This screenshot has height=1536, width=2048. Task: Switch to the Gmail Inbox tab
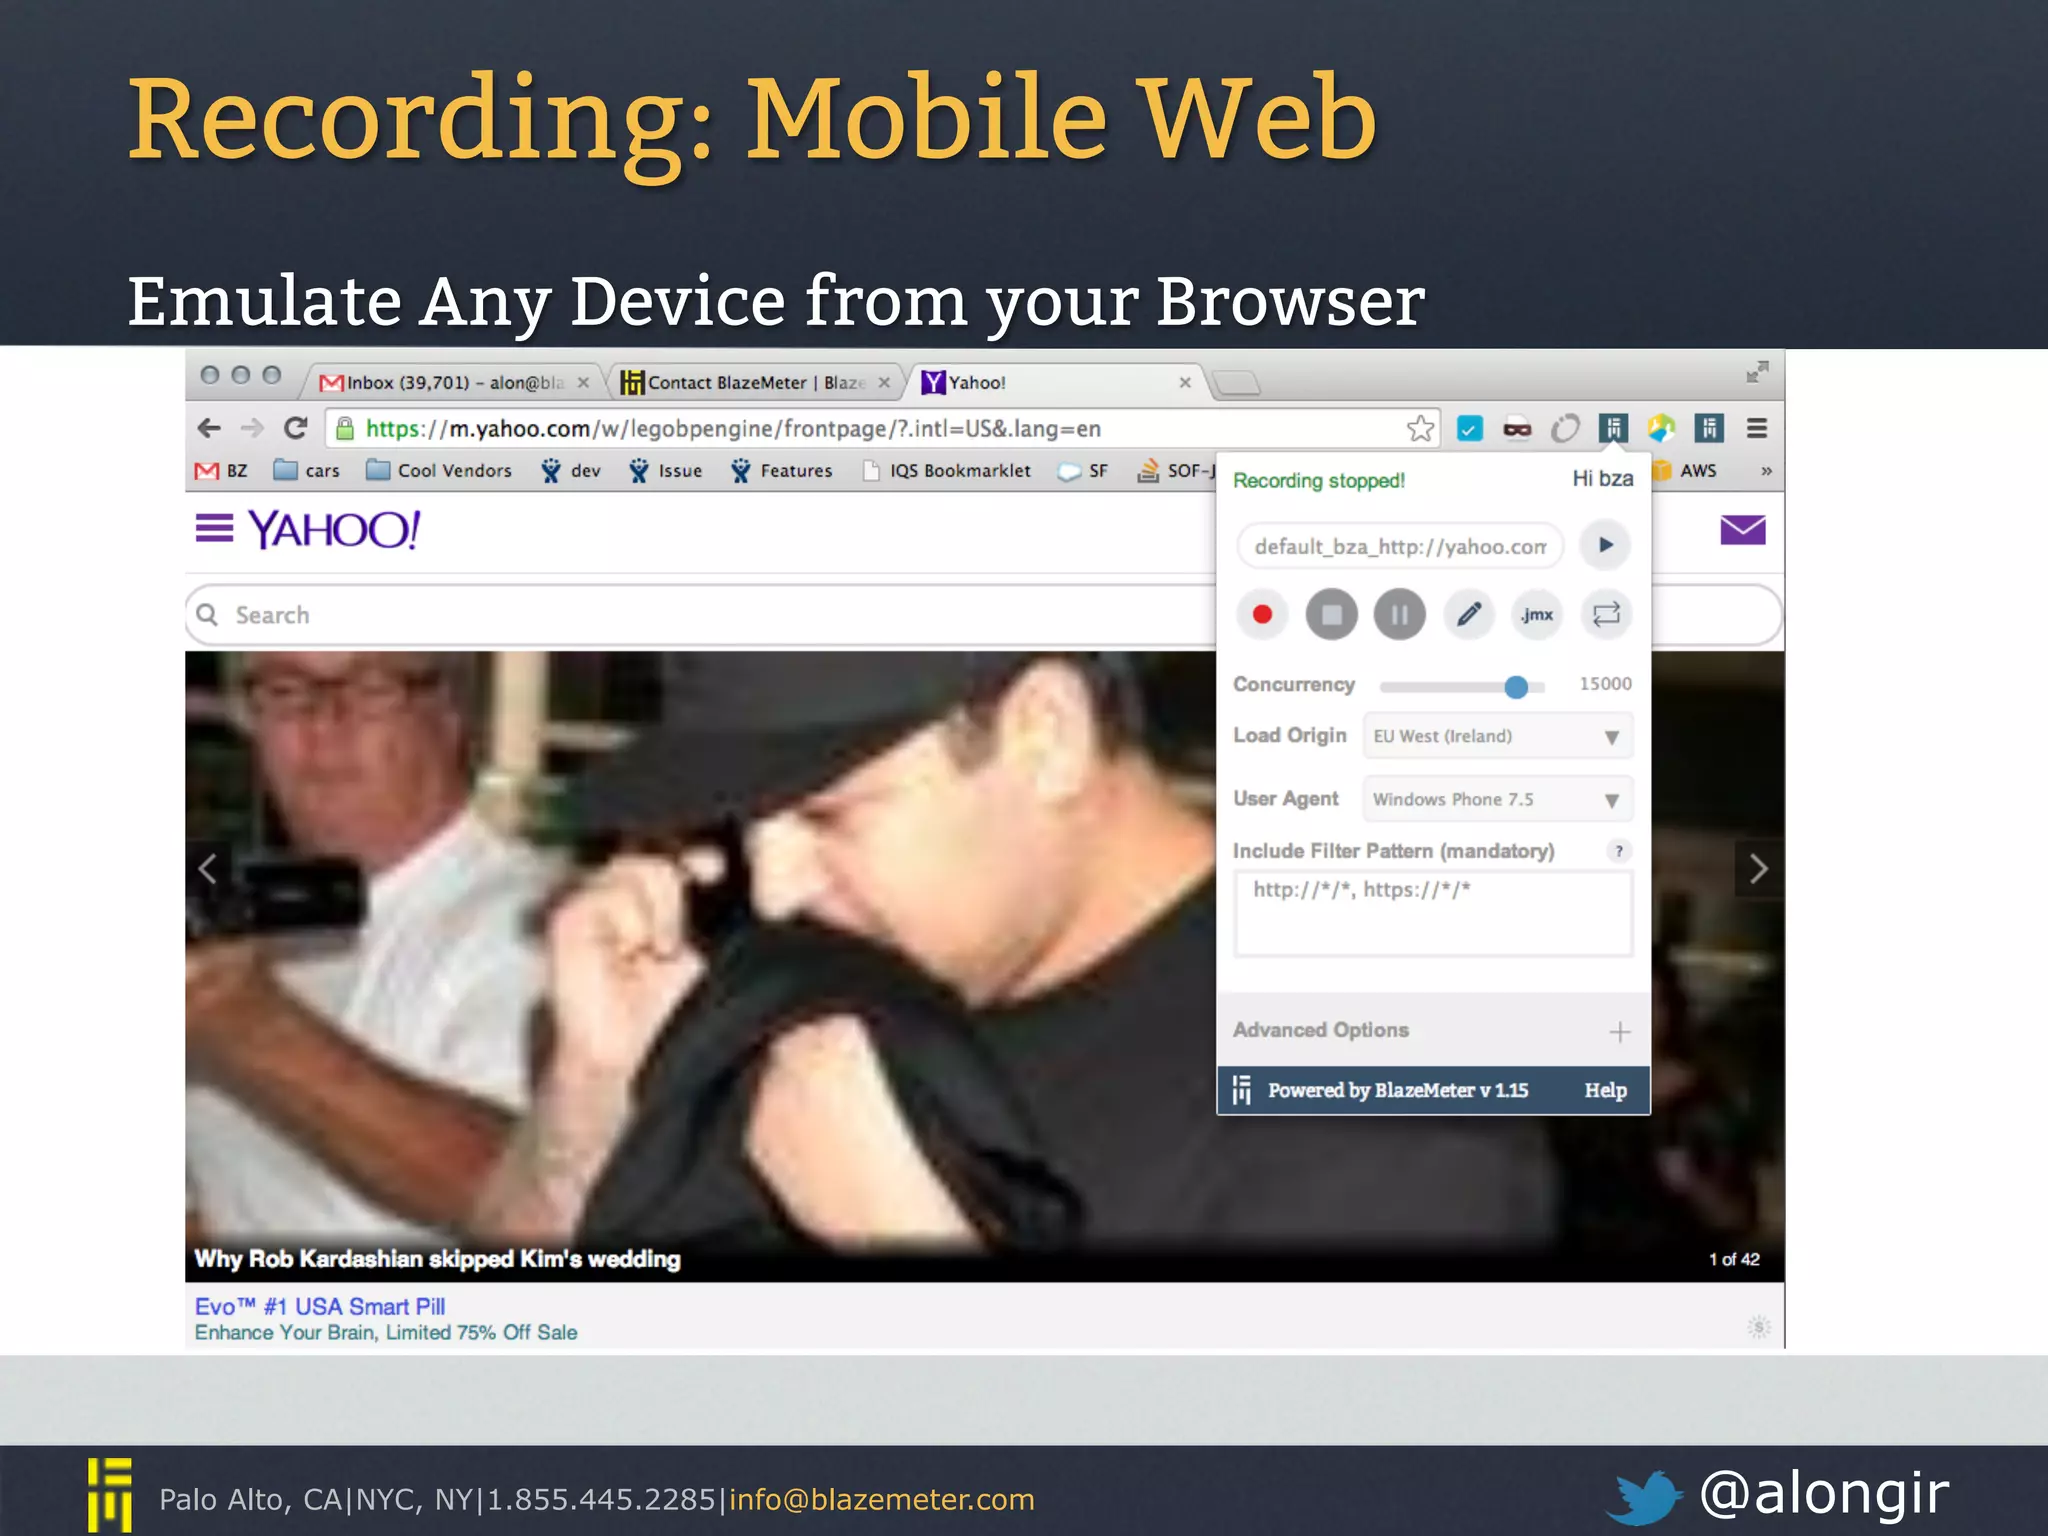(447, 382)
